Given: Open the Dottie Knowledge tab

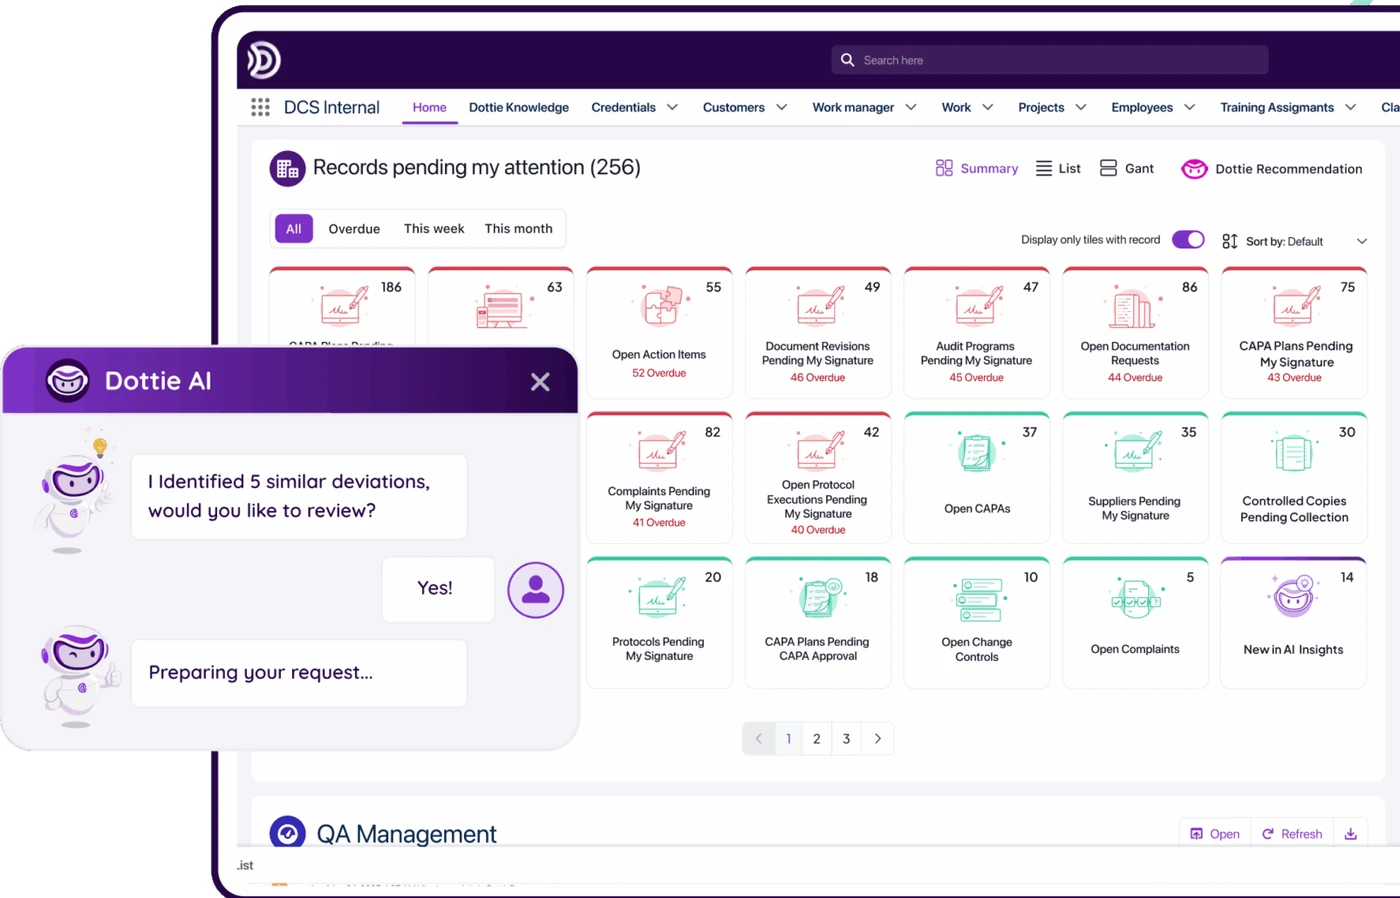Looking at the screenshot, I should click(519, 107).
